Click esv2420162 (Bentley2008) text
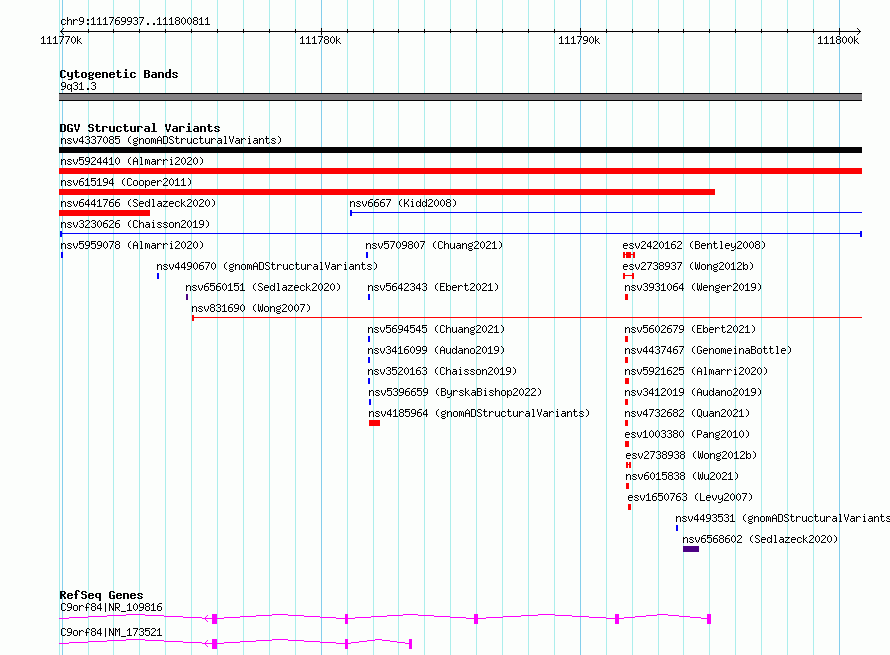Image resolution: width=890 pixels, height=655 pixels. coord(694,245)
